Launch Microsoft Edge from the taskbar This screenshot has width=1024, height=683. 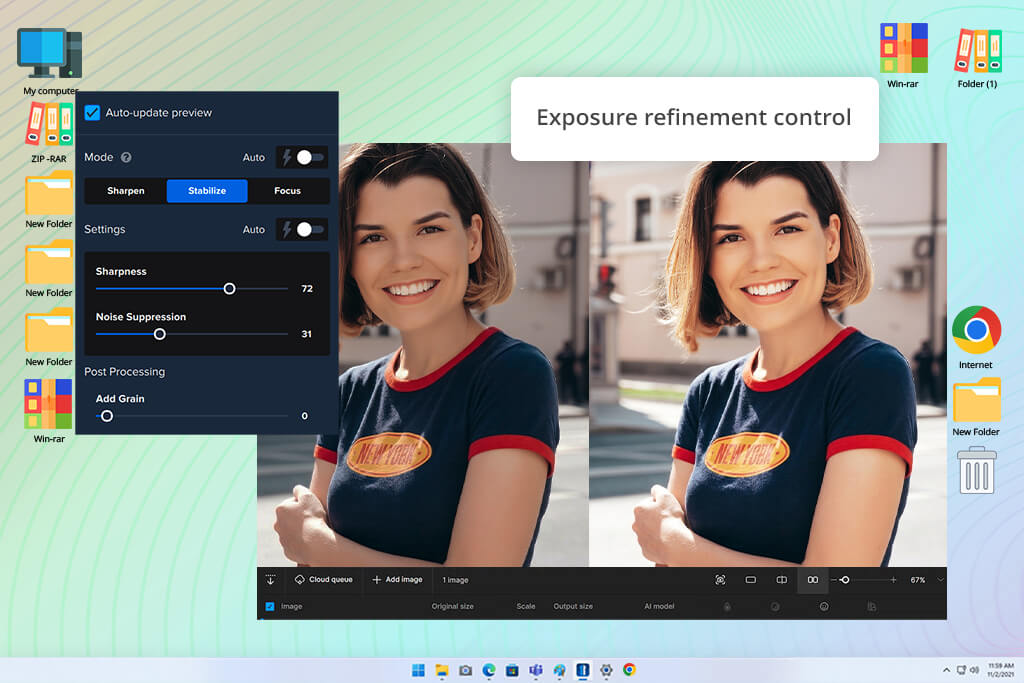click(x=489, y=670)
